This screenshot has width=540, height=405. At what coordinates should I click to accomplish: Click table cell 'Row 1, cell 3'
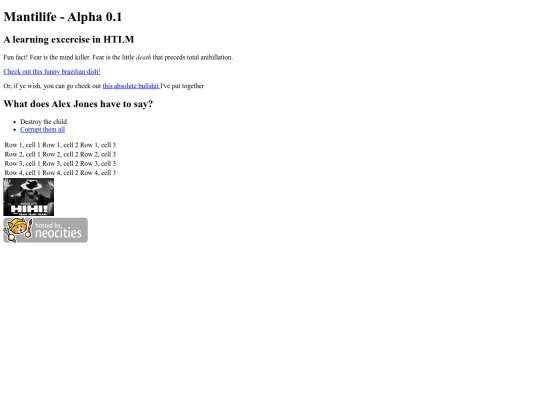(98, 145)
